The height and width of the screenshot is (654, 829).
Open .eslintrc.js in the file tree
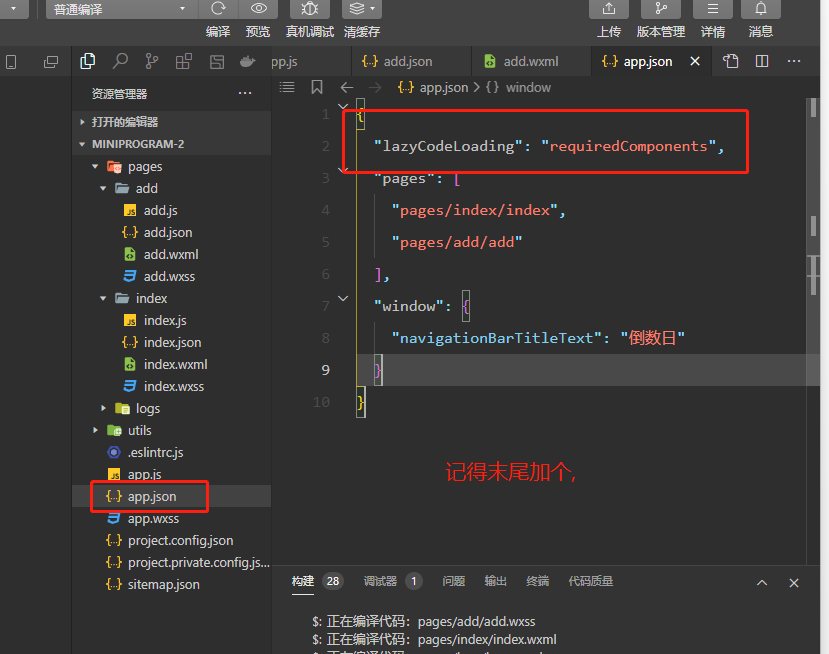tap(155, 453)
